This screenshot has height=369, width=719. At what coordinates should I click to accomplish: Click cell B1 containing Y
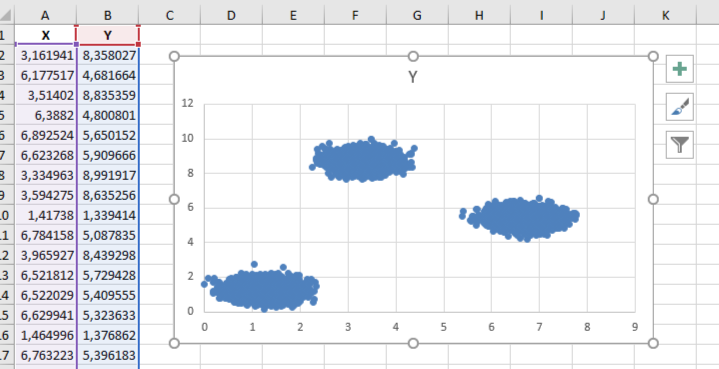(108, 35)
